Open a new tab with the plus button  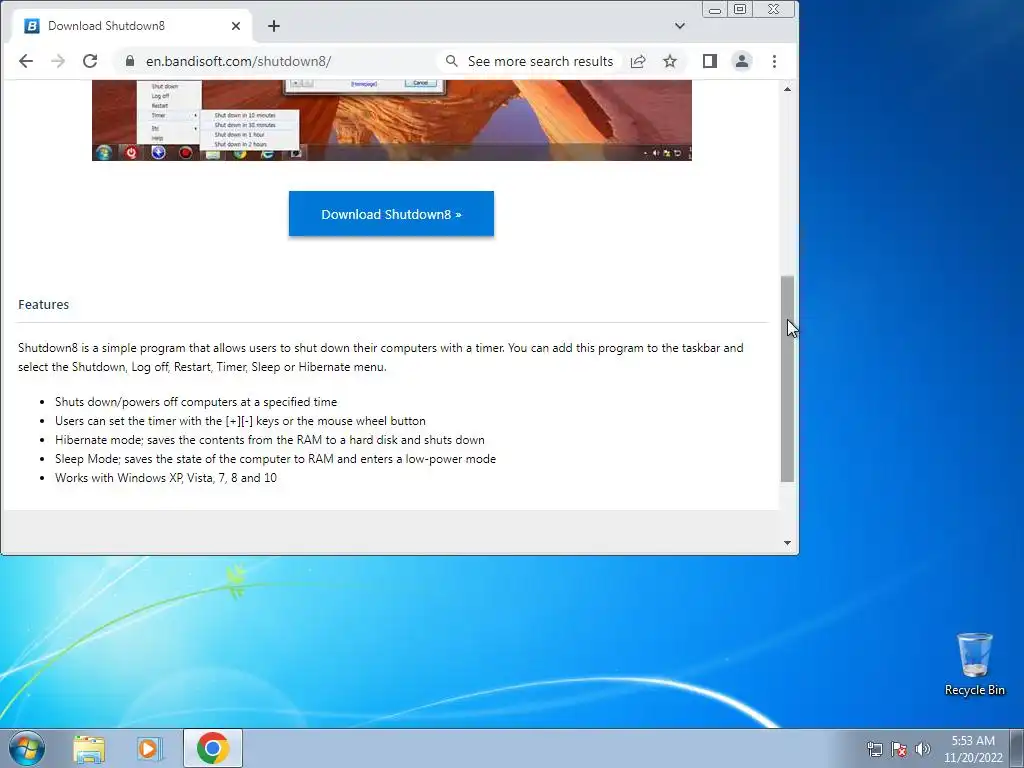(274, 26)
